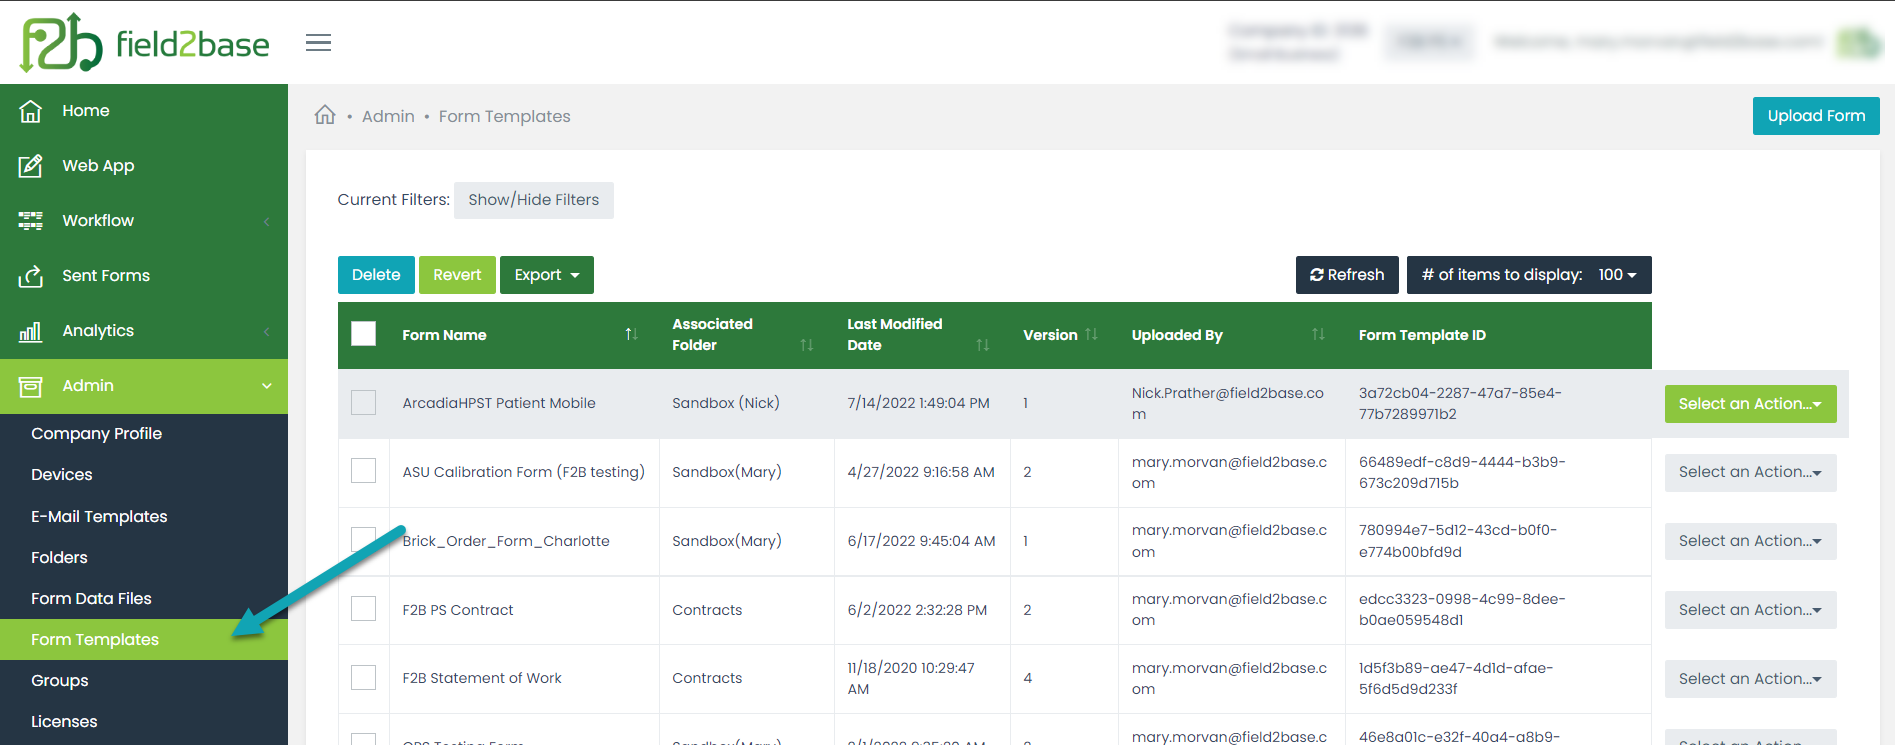
Task: Click ArcadiaHPST Patient Mobile form name
Action: point(499,403)
